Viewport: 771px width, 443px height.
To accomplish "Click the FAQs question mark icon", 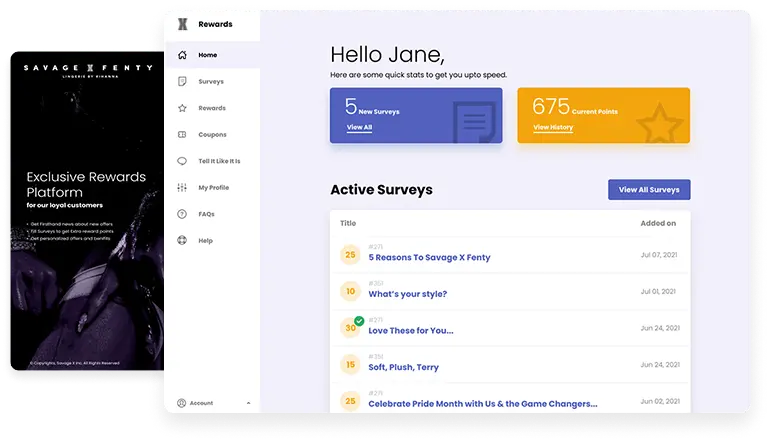I will pyautogui.click(x=182, y=214).
